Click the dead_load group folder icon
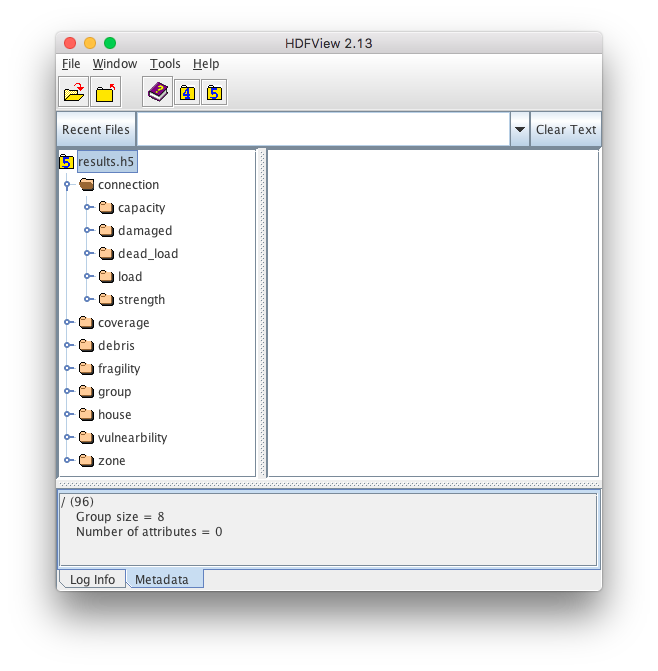This screenshot has width=658, height=671. point(106,254)
